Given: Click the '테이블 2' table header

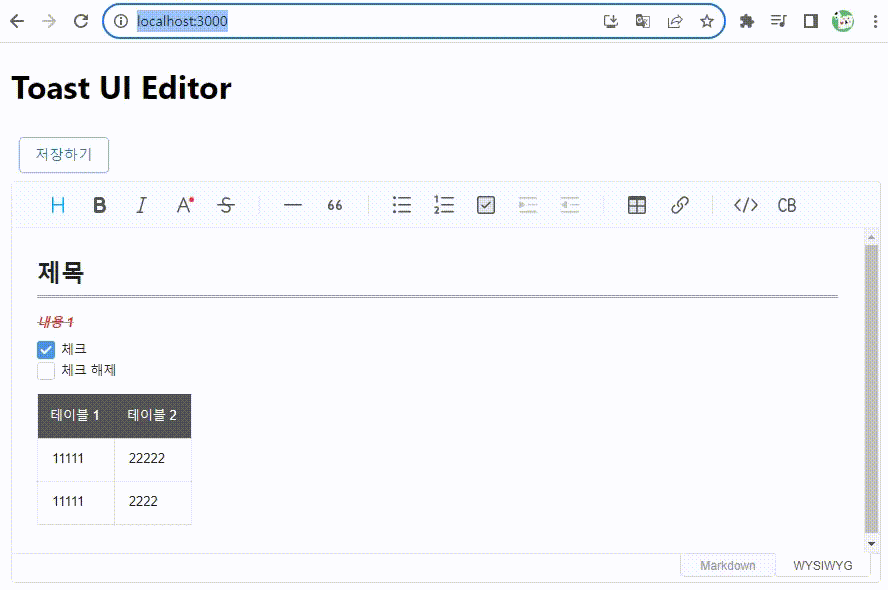Looking at the screenshot, I should pos(153,416).
